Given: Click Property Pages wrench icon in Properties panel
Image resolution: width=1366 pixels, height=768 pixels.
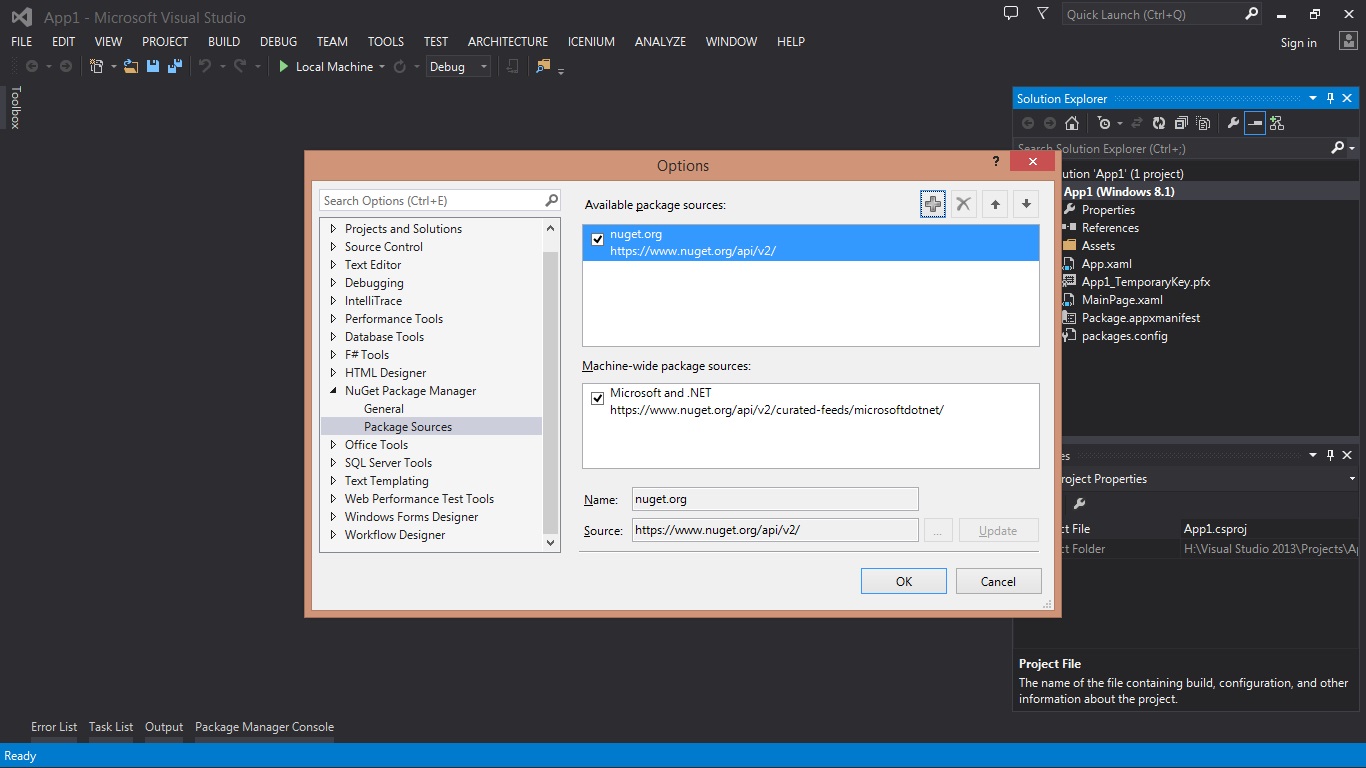Looking at the screenshot, I should (1079, 504).
